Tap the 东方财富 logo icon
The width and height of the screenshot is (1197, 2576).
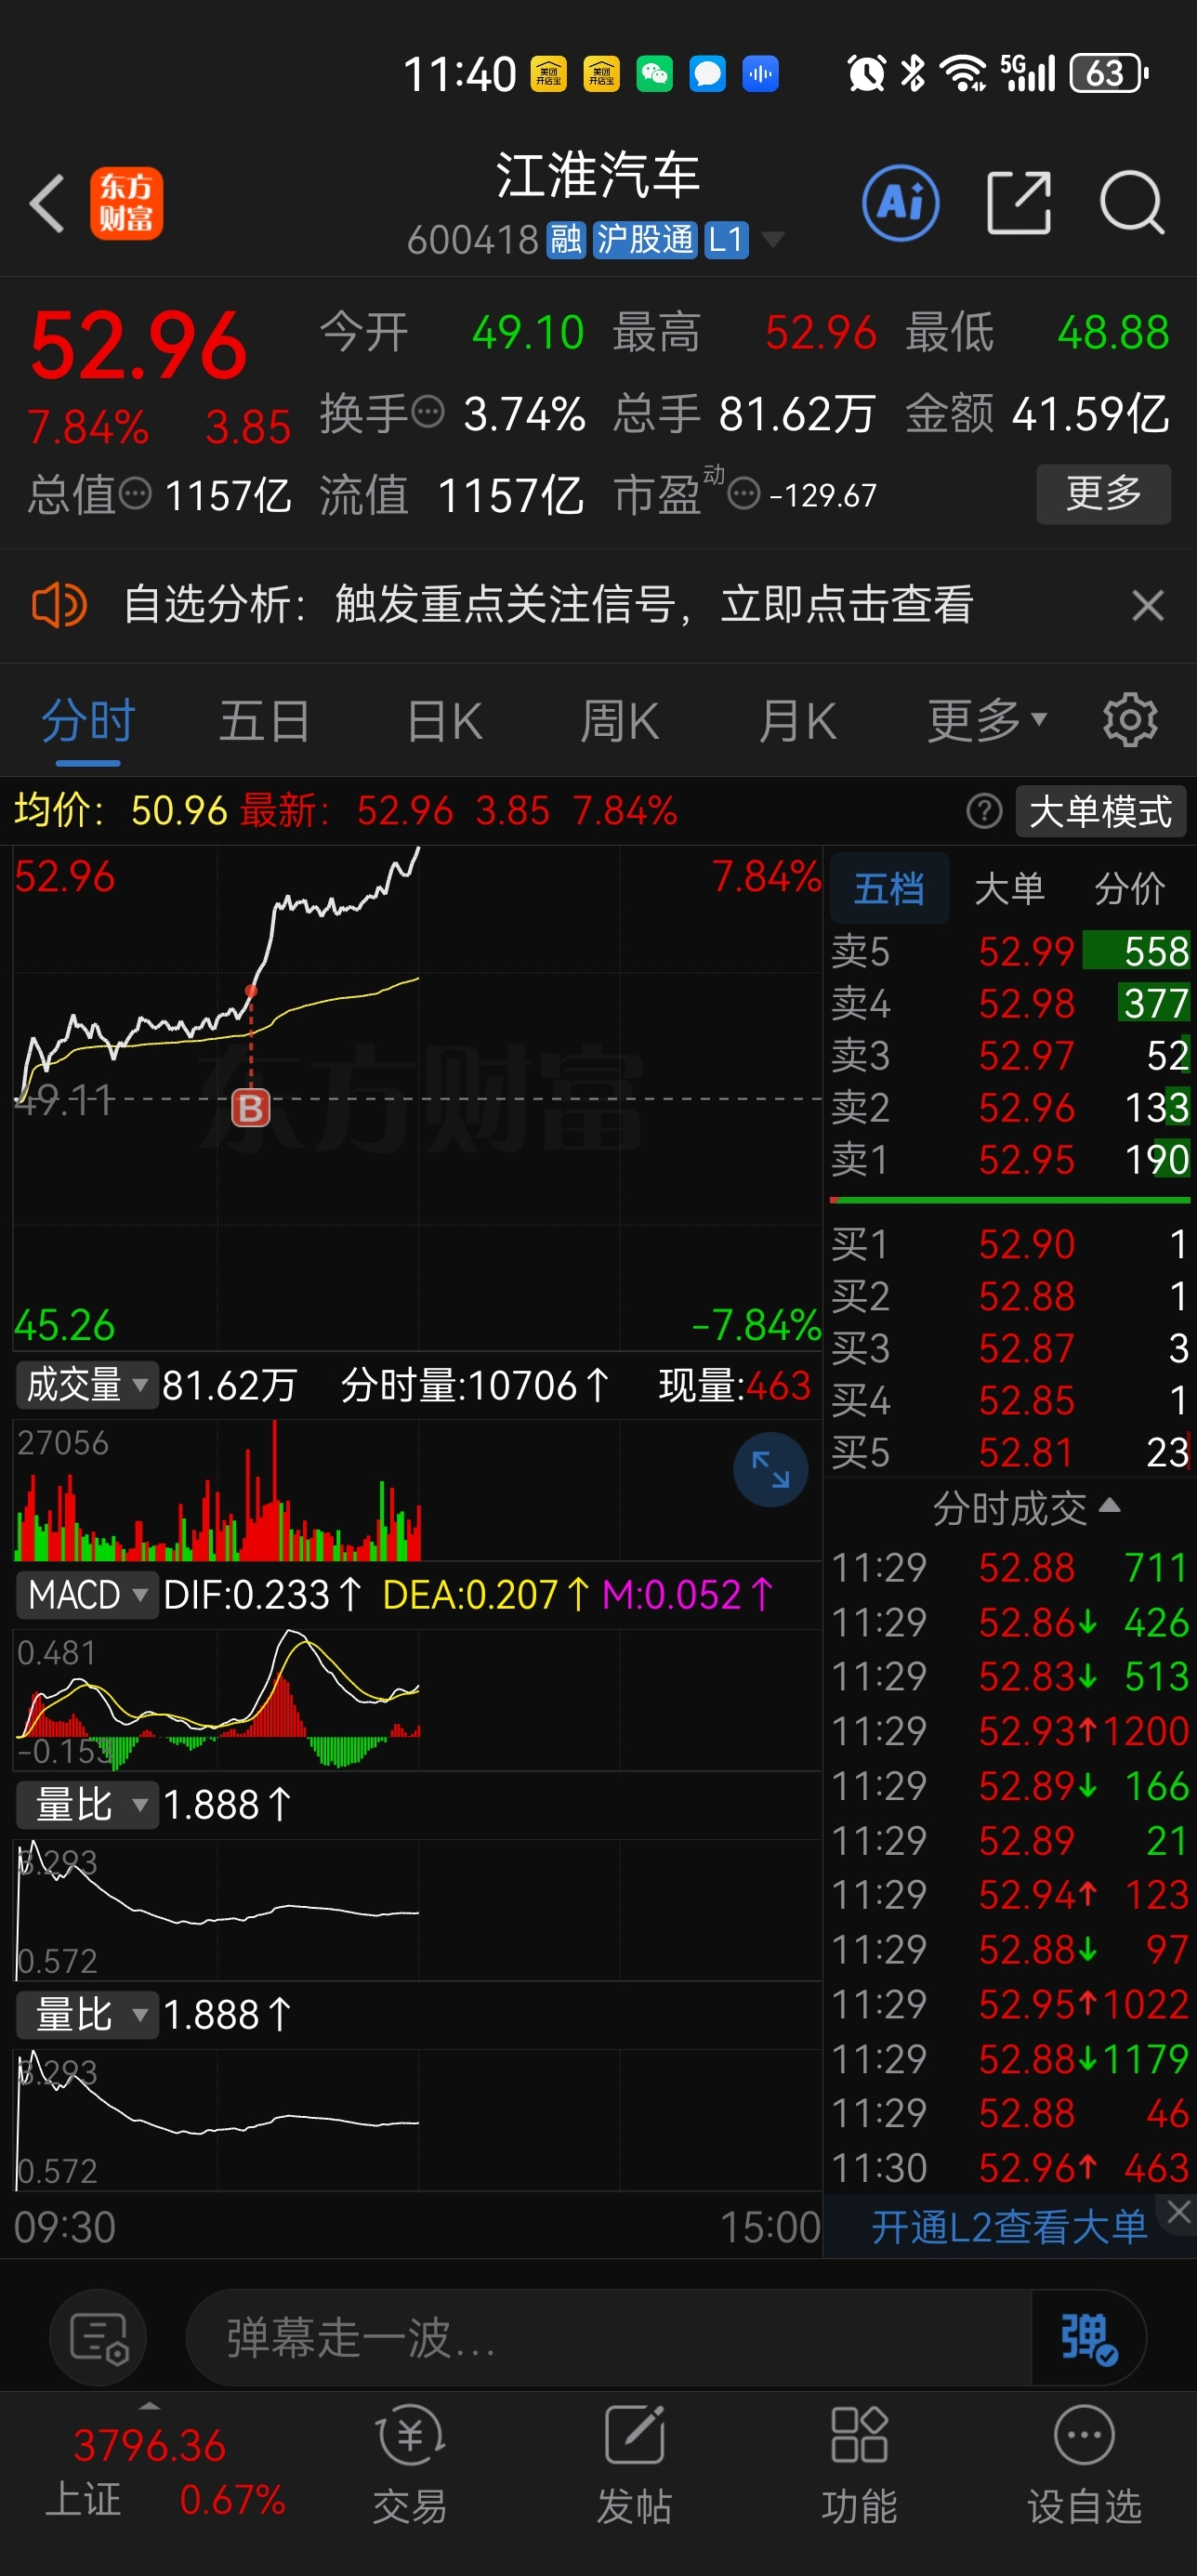coord(126,203)
